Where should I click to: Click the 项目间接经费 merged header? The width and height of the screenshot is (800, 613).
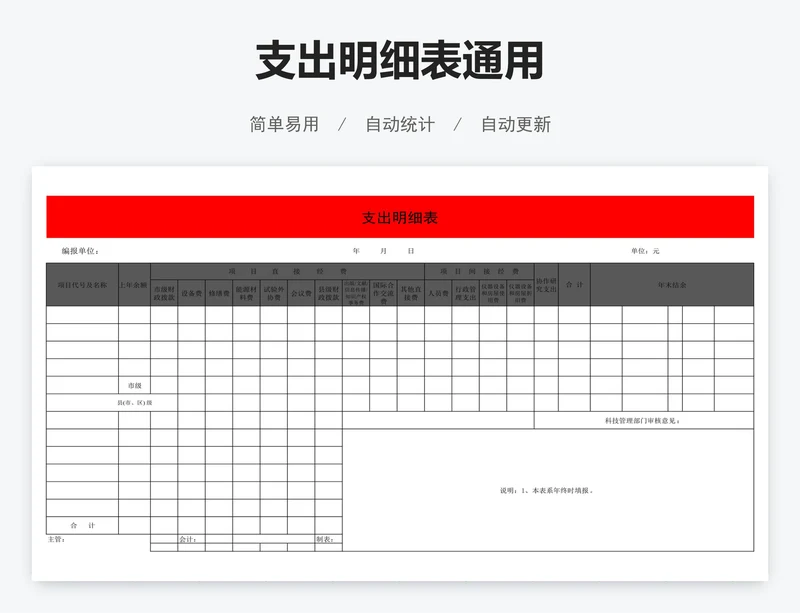[479, 272]
